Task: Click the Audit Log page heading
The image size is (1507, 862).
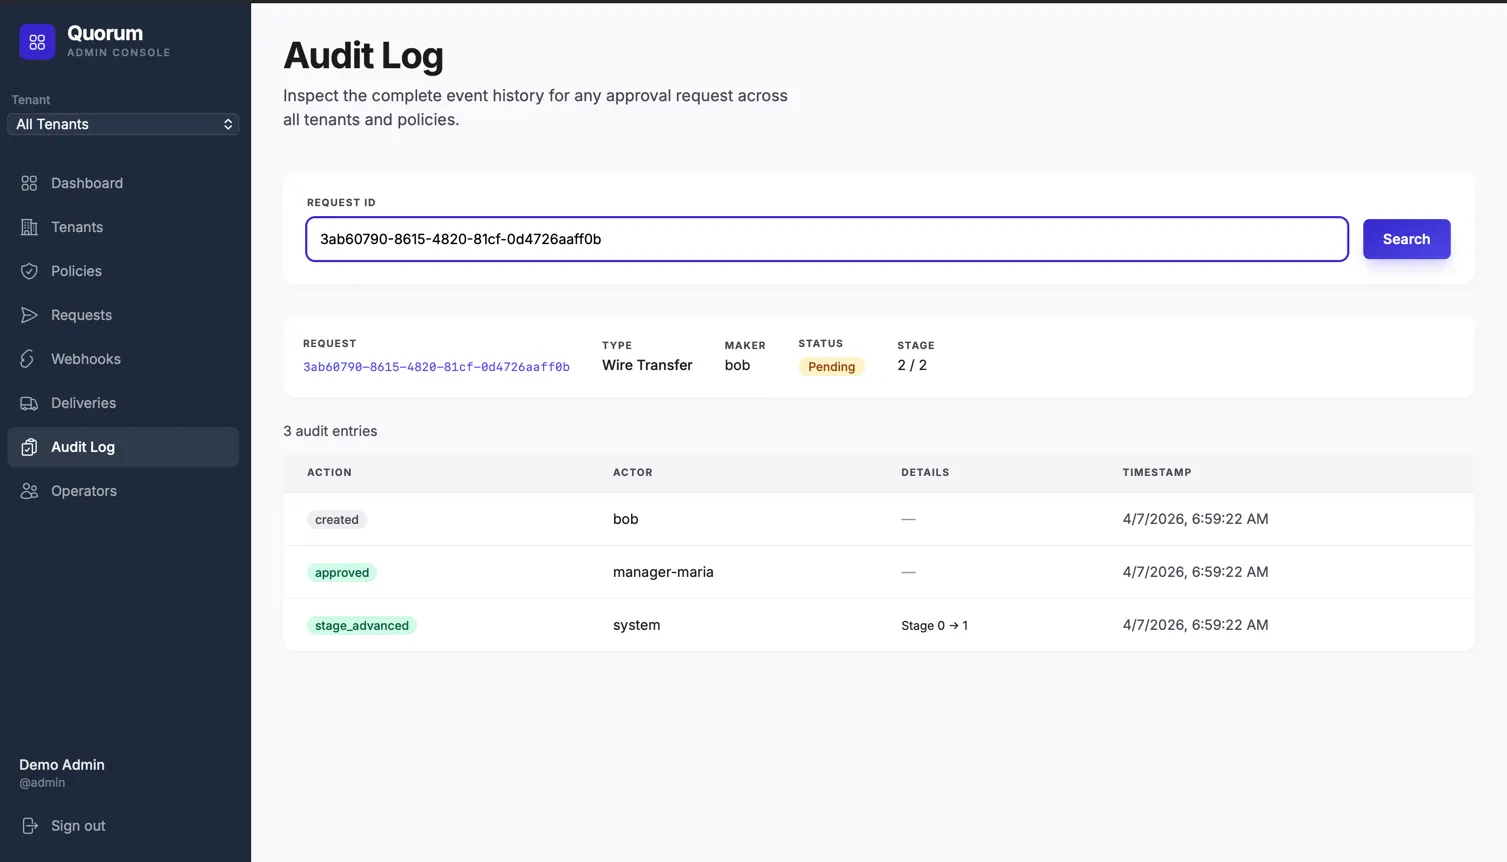Action: (363, 56)
